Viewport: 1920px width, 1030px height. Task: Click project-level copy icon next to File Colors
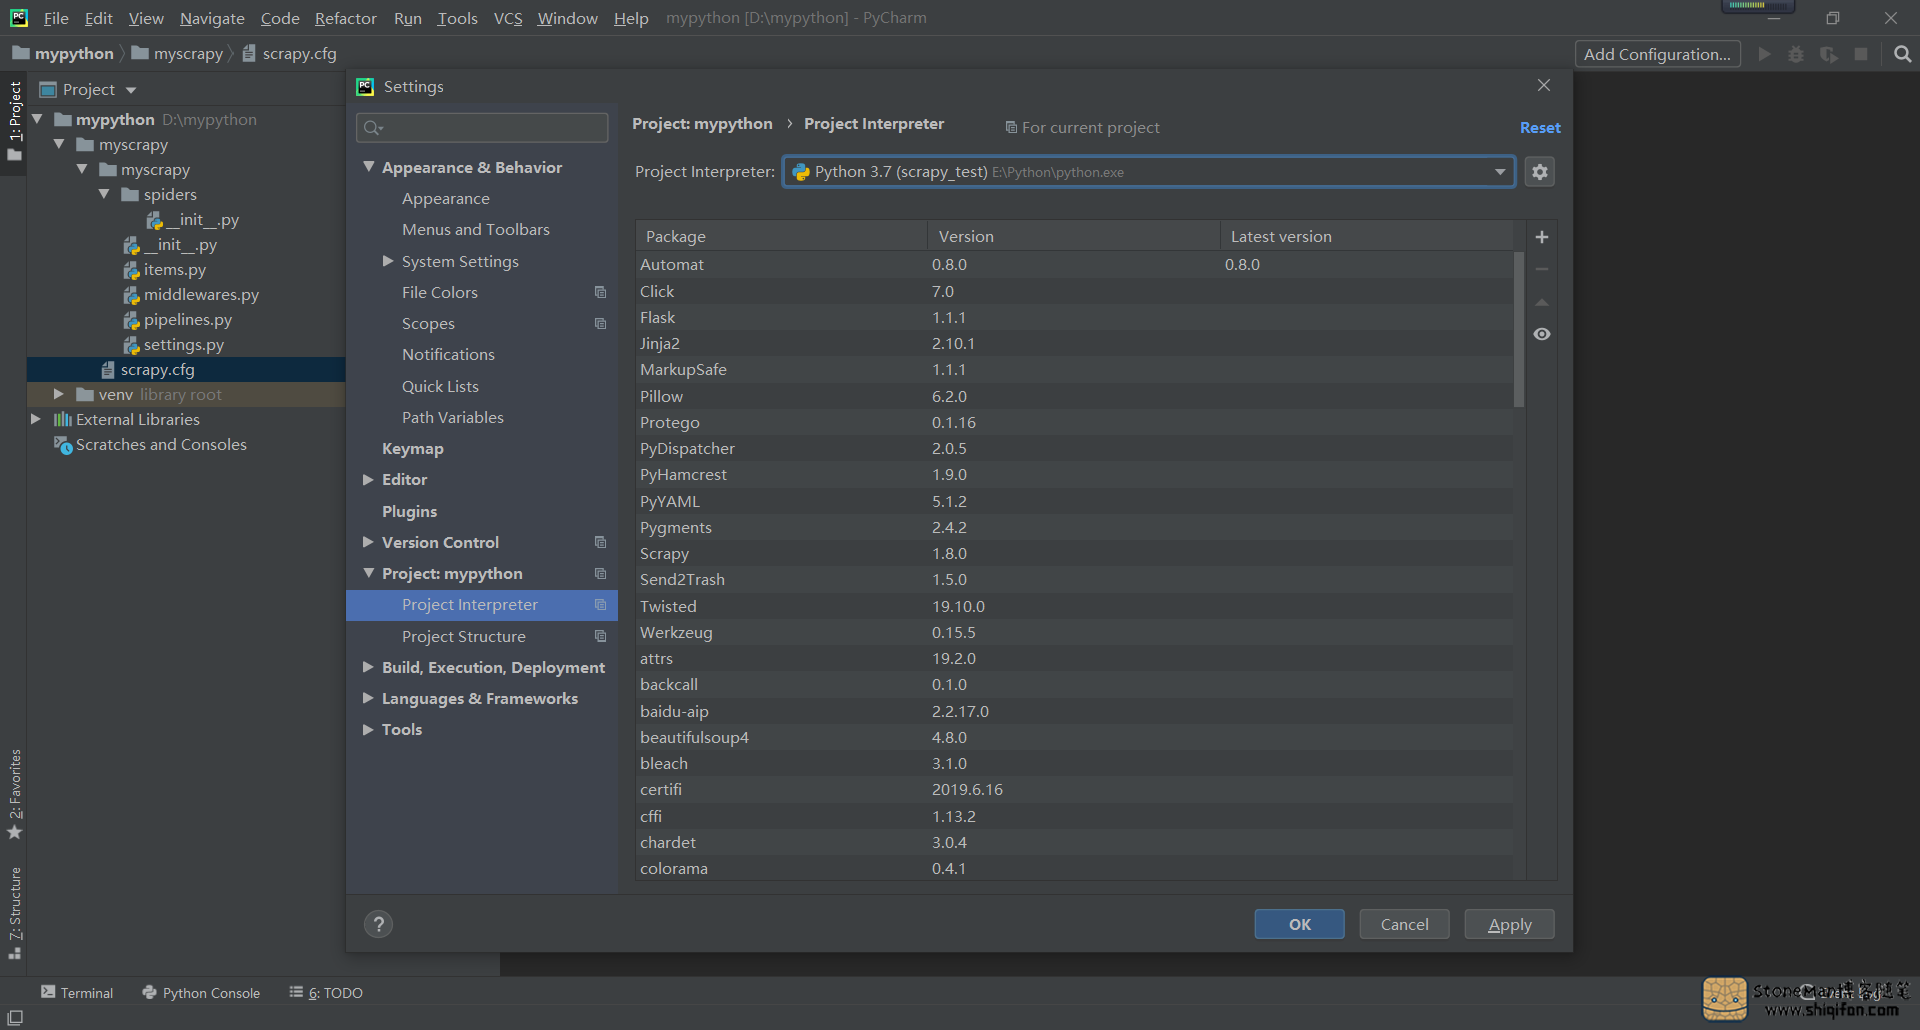pos(600,292)
